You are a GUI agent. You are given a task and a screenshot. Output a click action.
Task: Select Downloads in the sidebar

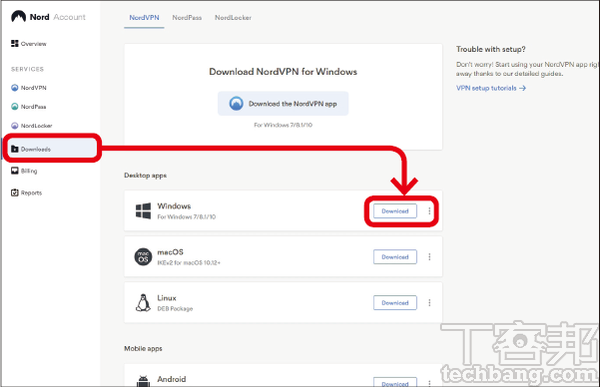pyautogui.click(x=52, y=149)
